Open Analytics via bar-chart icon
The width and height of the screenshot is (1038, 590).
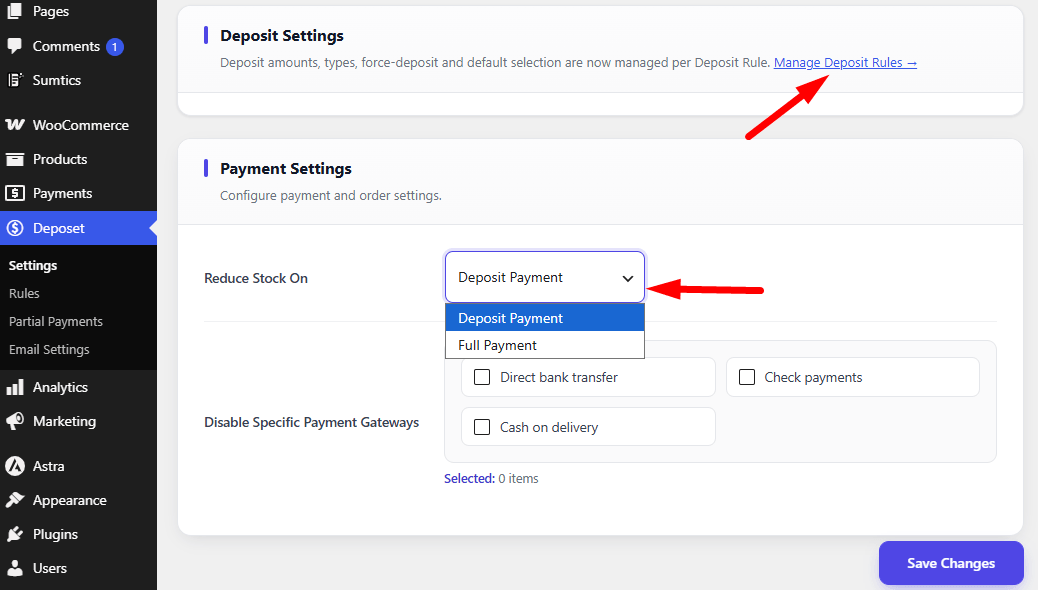click(15, 387)
